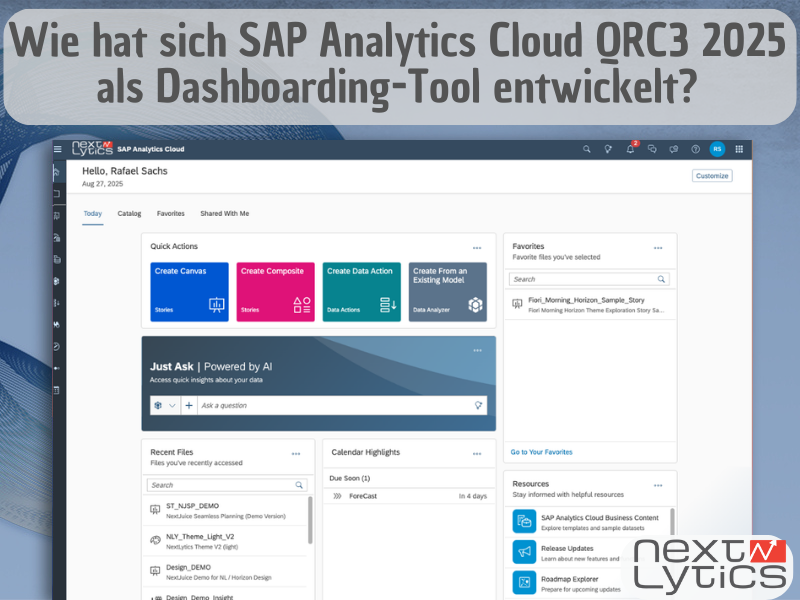
Task: Click the nextLytics logo in the app header
Action: click(92, 148)
